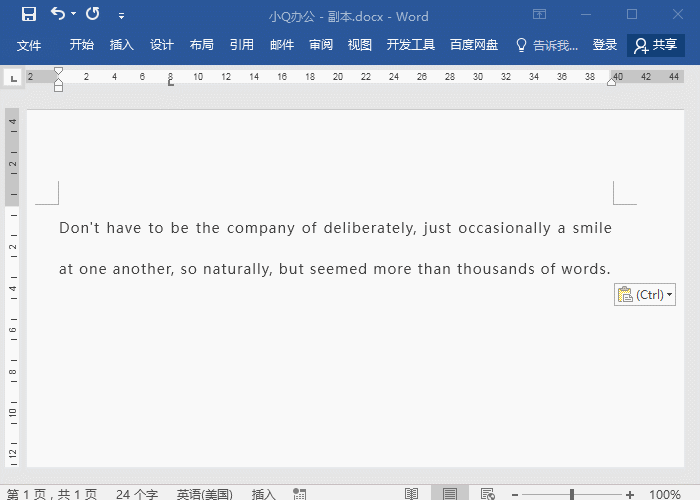Click the macro recording icon in status bar
The height and width of the screenshot is (500, 700).
[300, 494]
